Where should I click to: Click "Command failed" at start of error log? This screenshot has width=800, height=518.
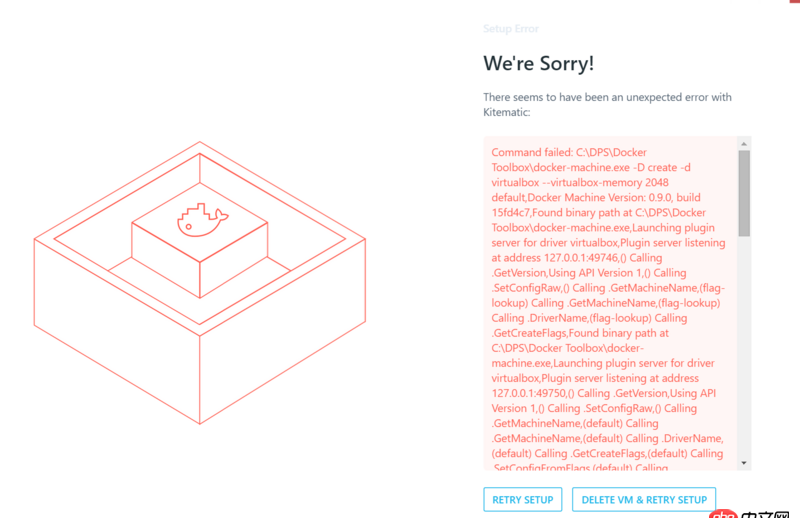pyautogui.click(x=531, y=152)
